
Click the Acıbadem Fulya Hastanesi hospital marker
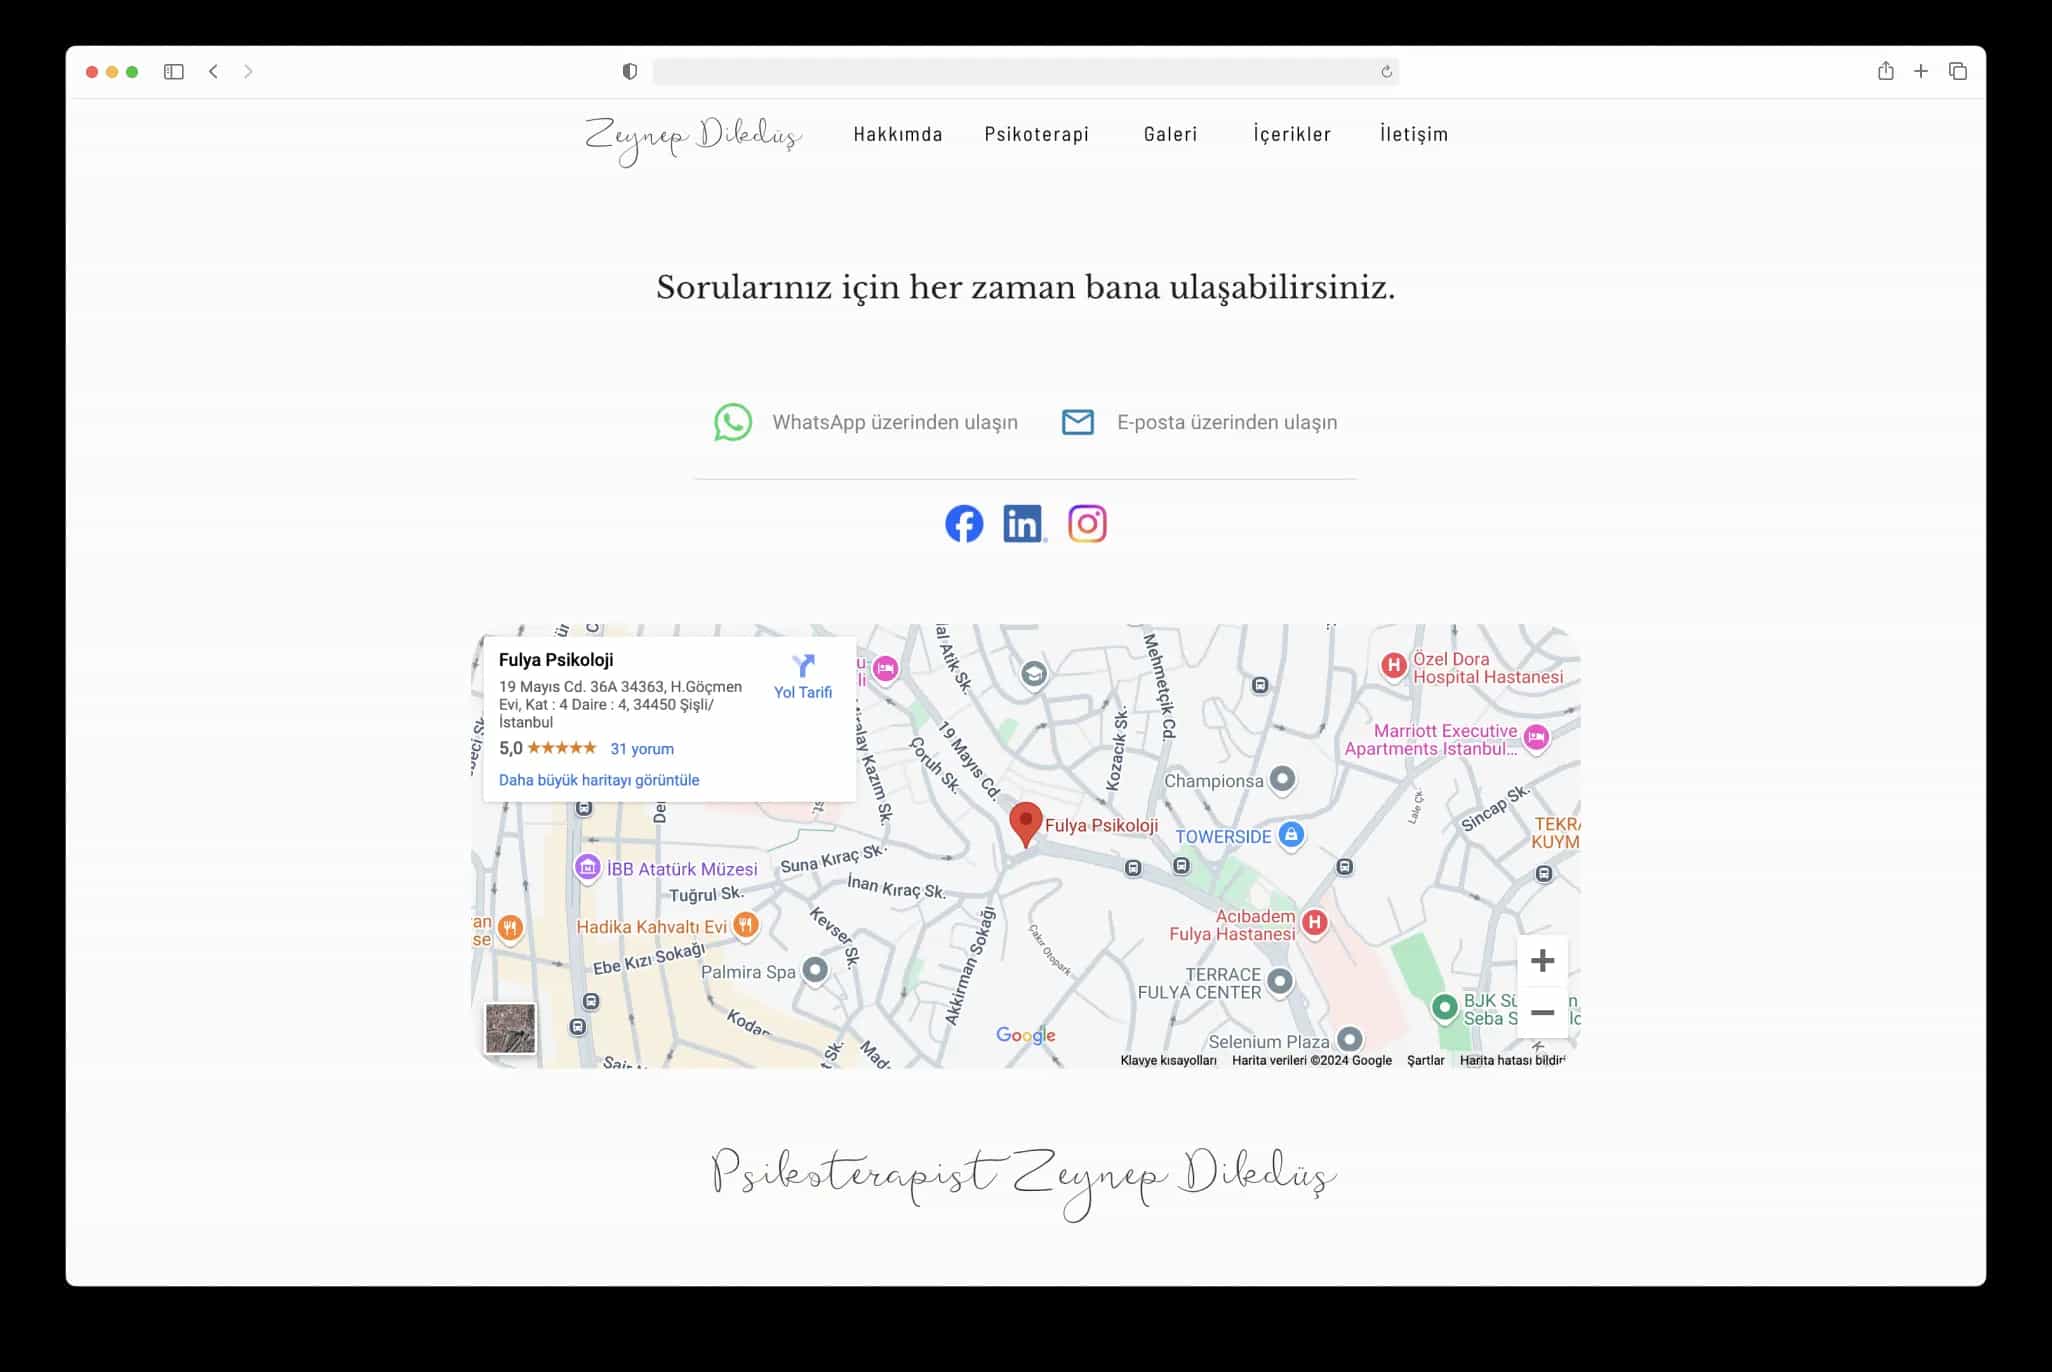(1315, 923)
